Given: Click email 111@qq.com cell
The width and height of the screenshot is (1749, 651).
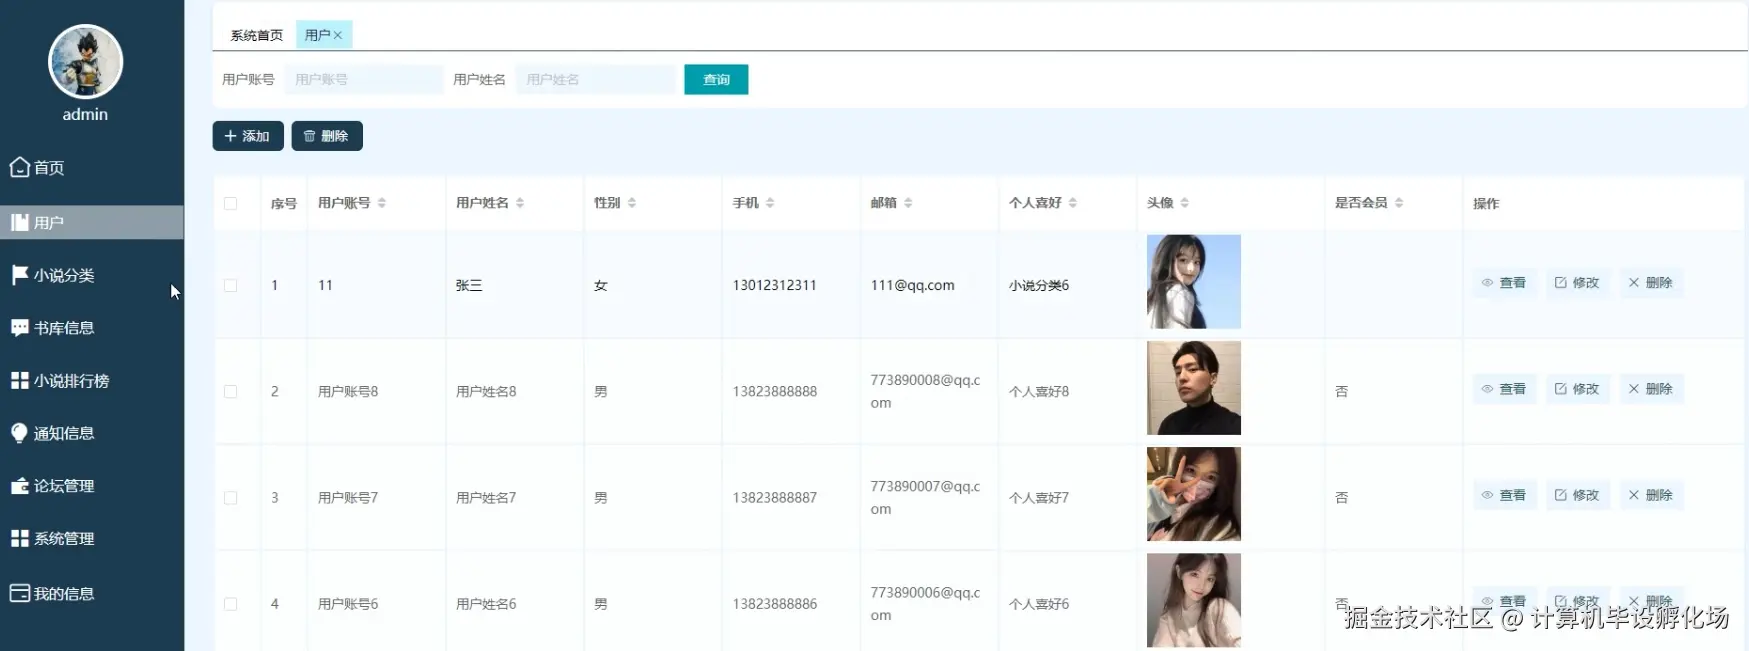Looking at the screenshot, I should pos(912,285).
